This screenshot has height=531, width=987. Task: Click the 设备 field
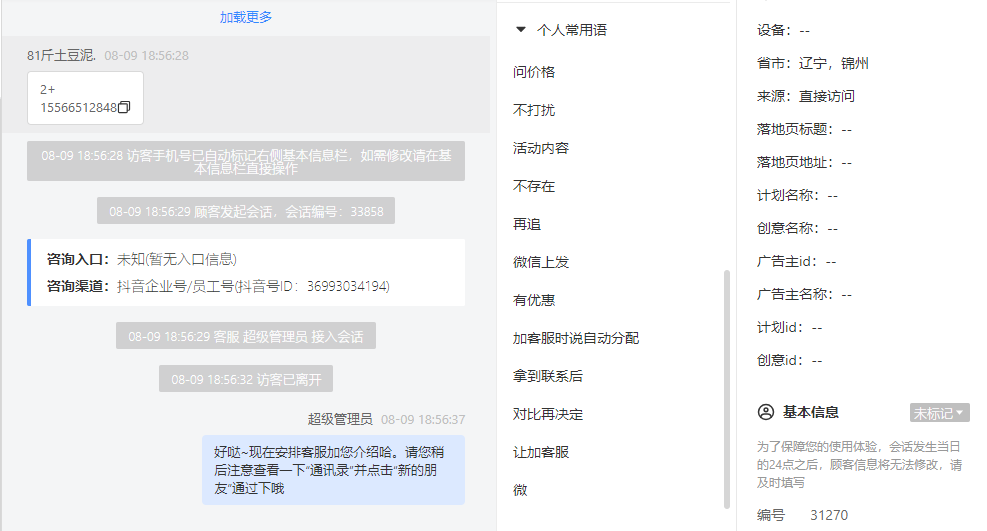pyautogui.click(x=783, y=30)
